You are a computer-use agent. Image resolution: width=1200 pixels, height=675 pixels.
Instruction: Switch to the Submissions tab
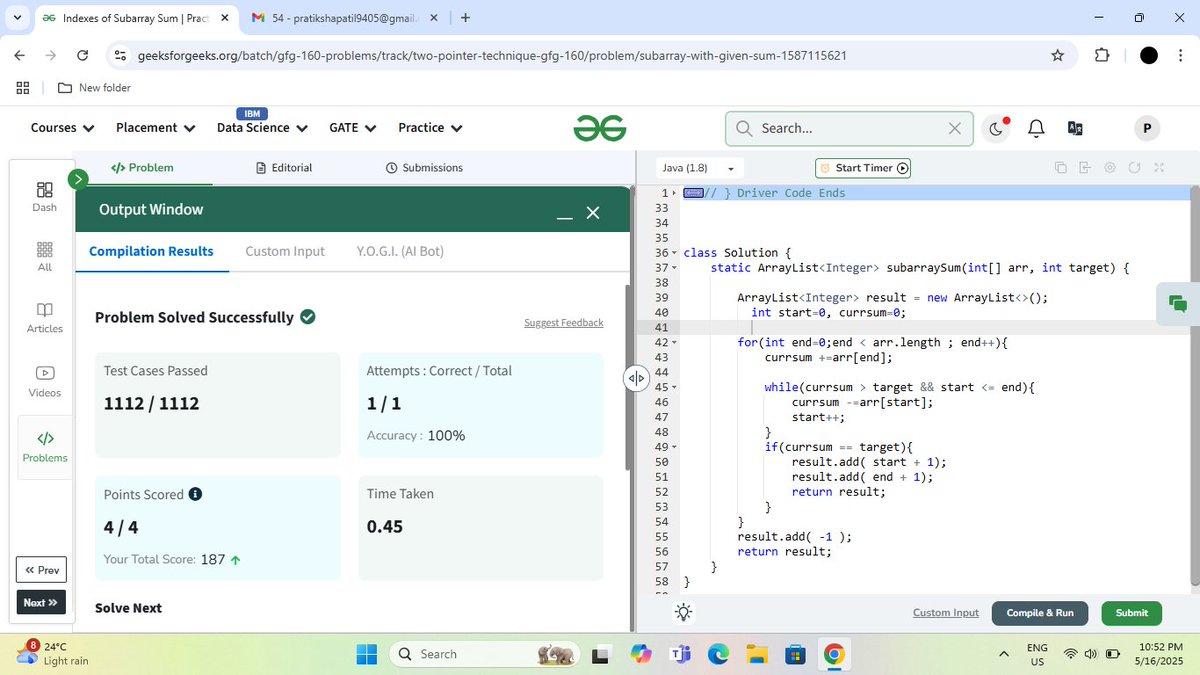click(424, 168)
